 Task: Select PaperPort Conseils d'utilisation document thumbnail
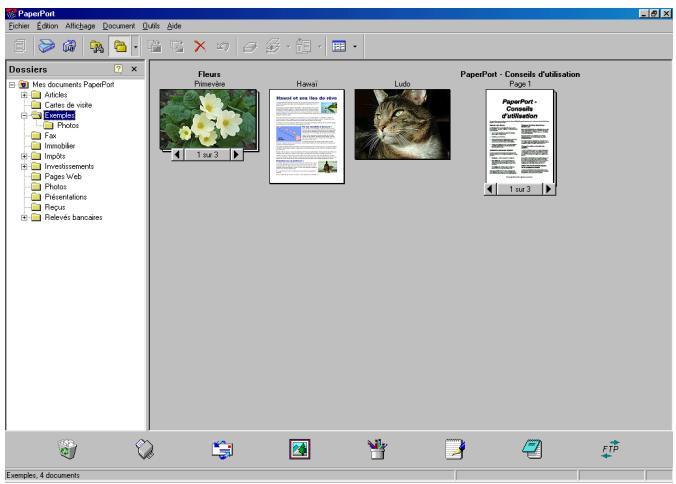(x=520, y=136)
